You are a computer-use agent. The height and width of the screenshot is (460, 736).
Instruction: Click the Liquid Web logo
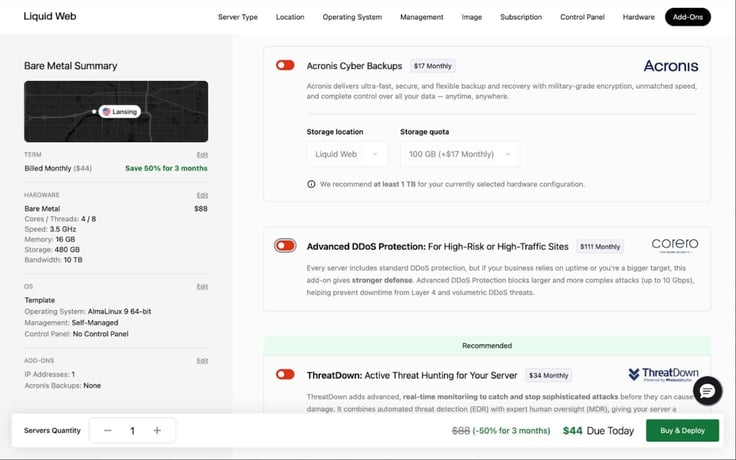tap(50, 16)
